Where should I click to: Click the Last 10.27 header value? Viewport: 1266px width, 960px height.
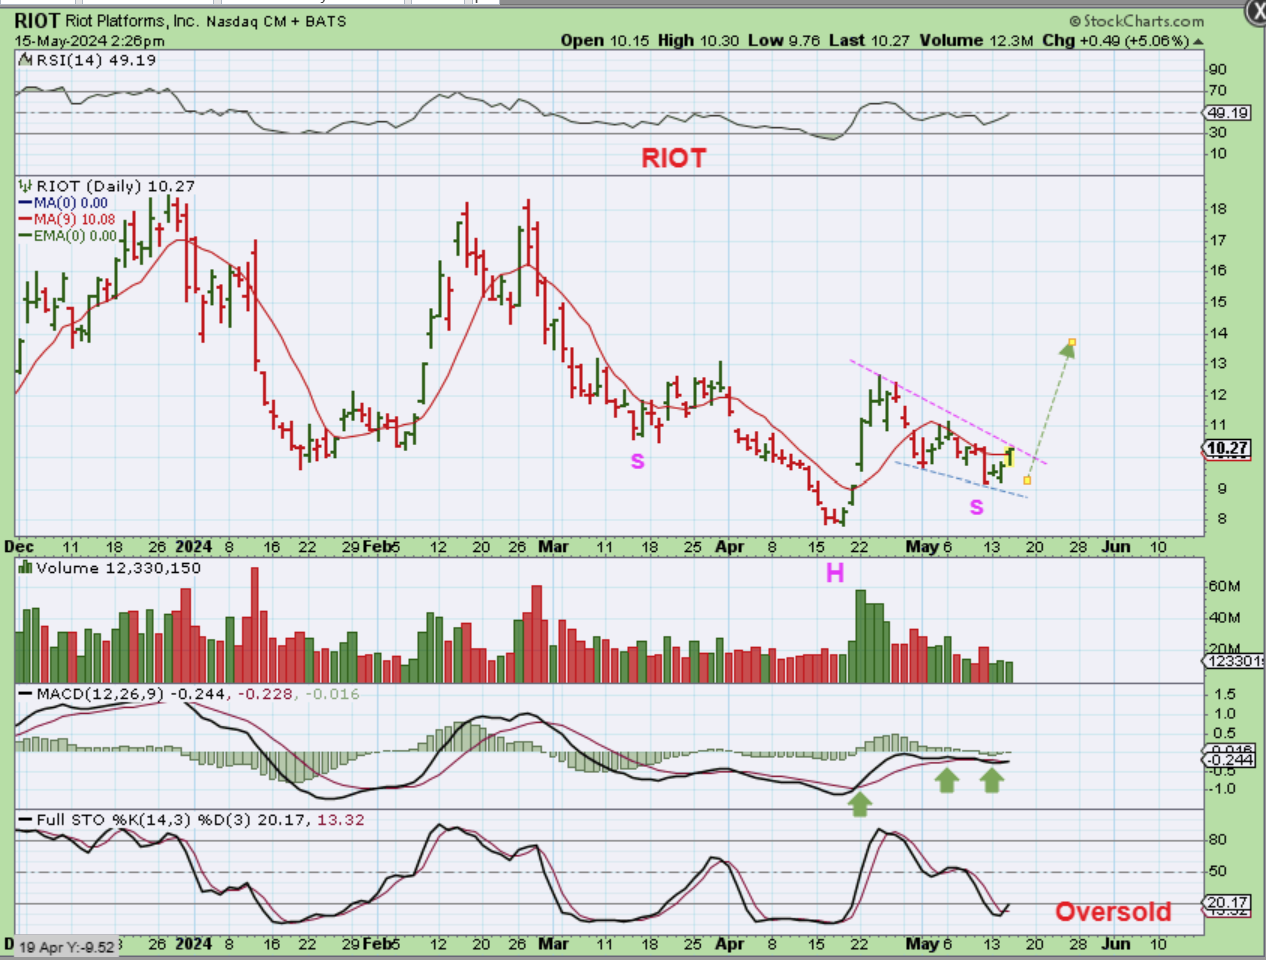tap(870, 40)
